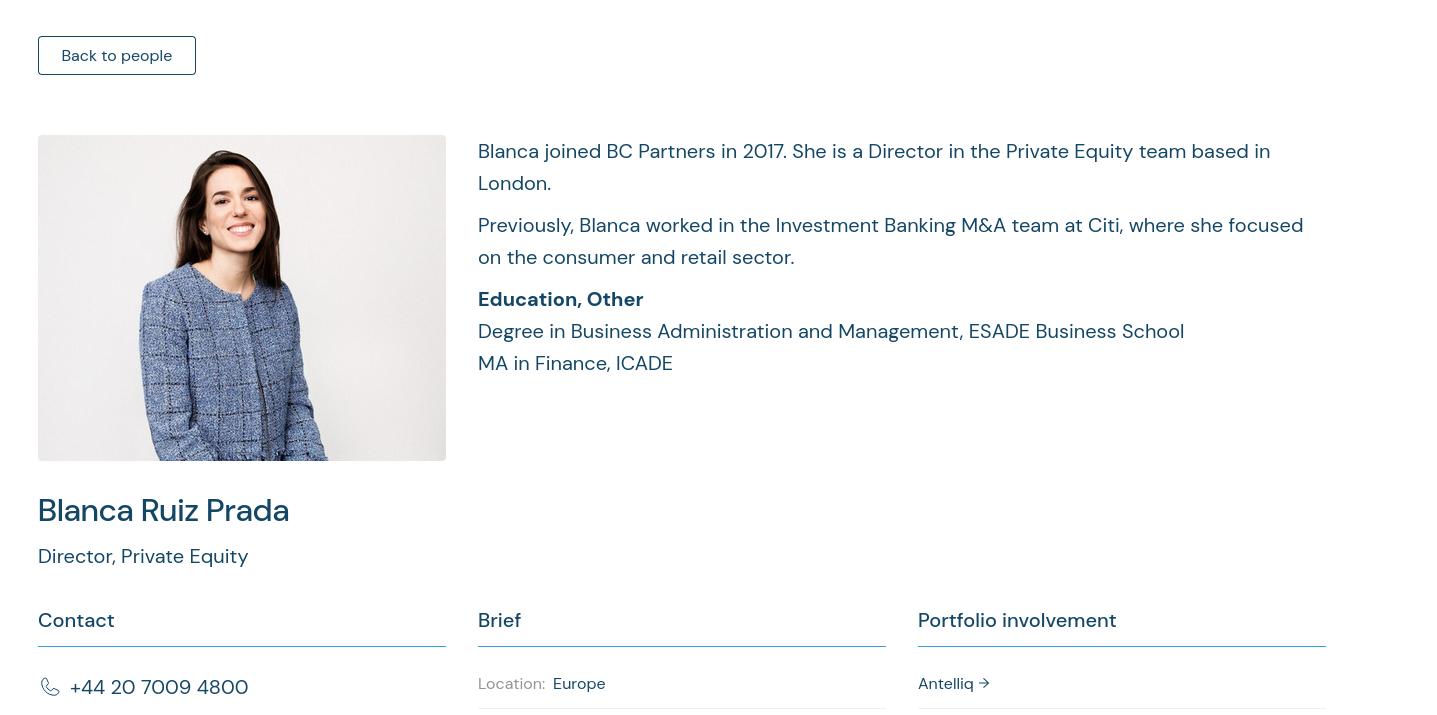Click the 'consumer and retail sector' line

[636, 258]
